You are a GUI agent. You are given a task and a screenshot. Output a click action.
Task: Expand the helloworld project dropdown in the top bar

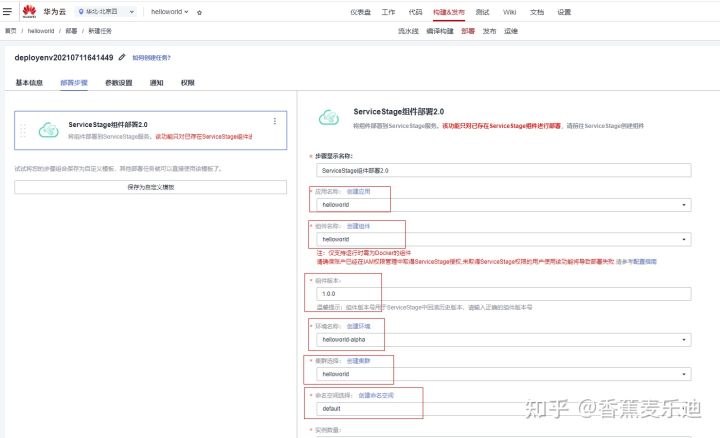pos(169,11)
